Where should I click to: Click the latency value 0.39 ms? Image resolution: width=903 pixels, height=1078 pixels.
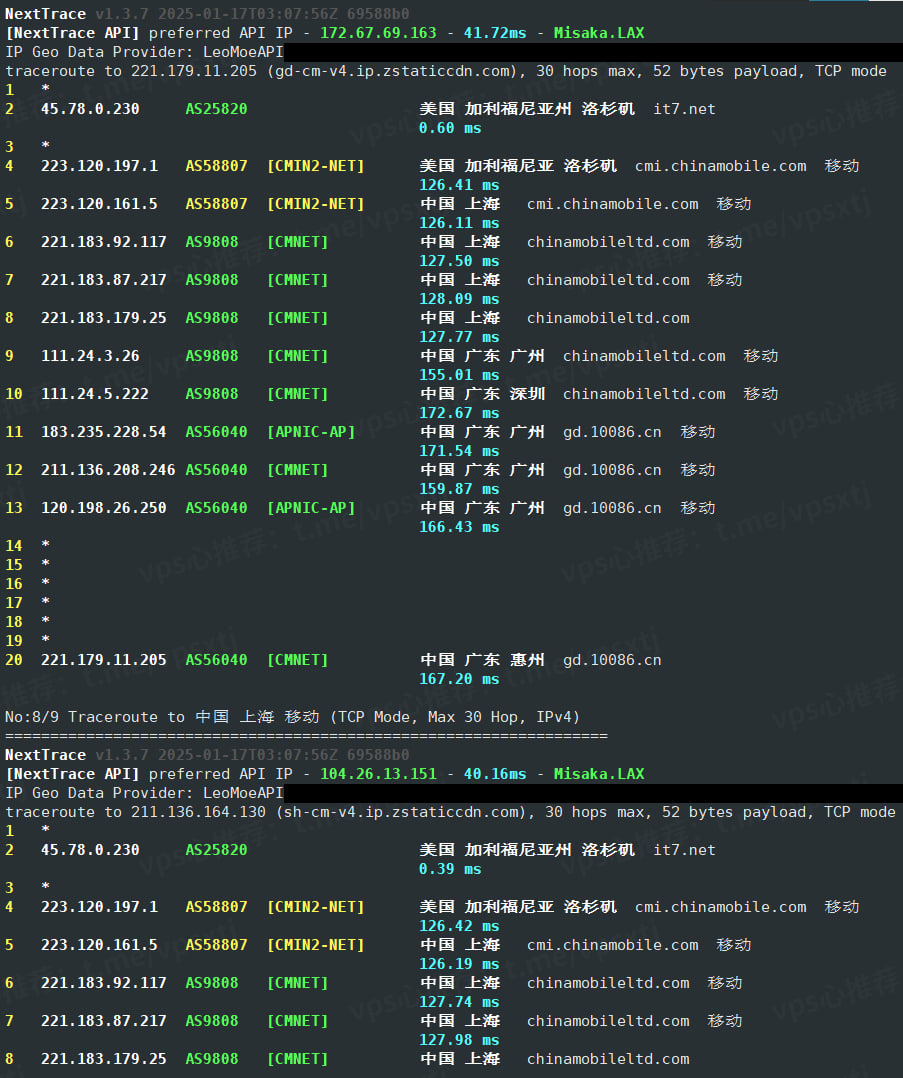coord(450,869)
